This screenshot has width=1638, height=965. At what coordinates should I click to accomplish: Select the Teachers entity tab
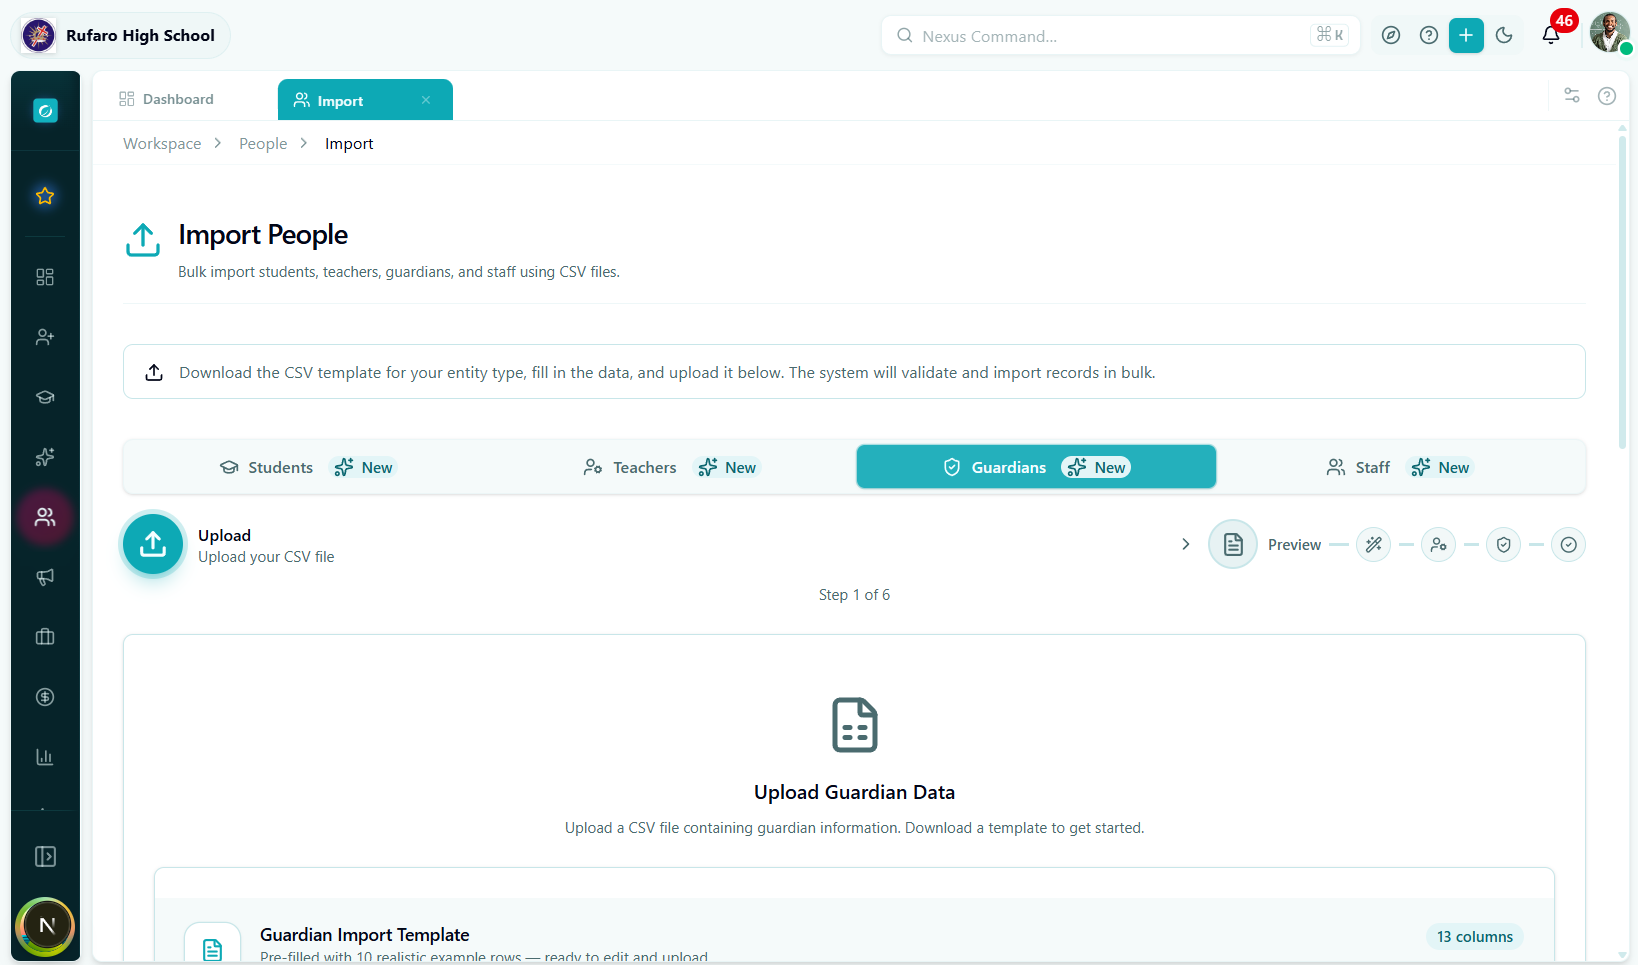(671, 467)
